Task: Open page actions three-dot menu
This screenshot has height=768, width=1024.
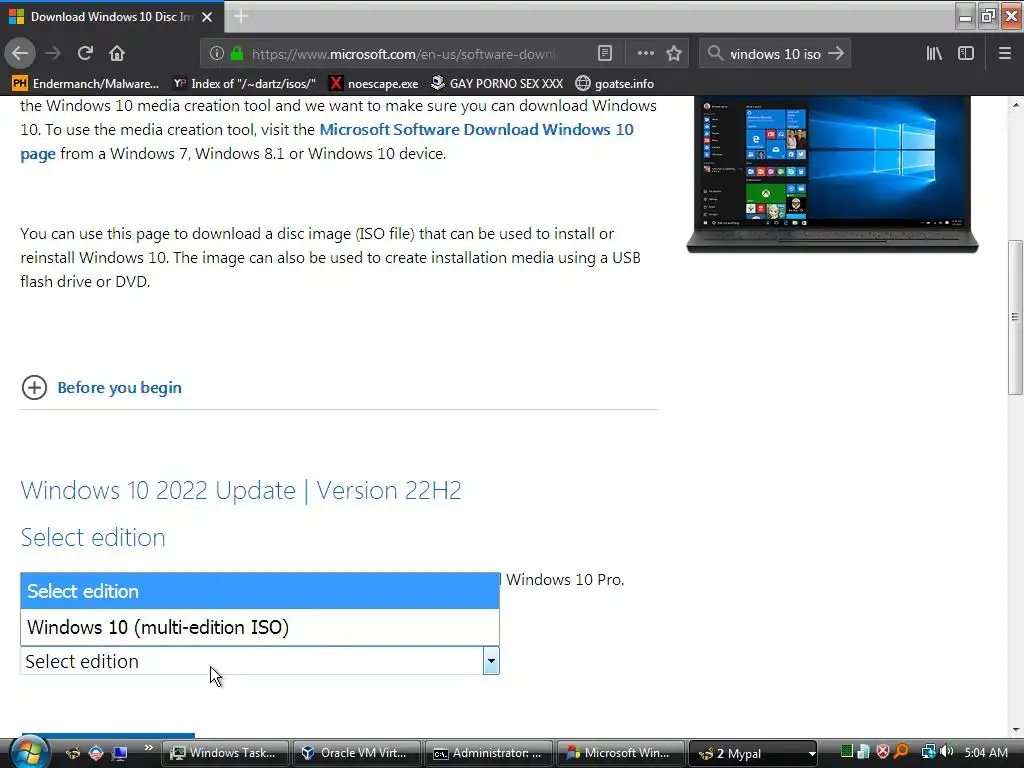Action: click(645, 54)
